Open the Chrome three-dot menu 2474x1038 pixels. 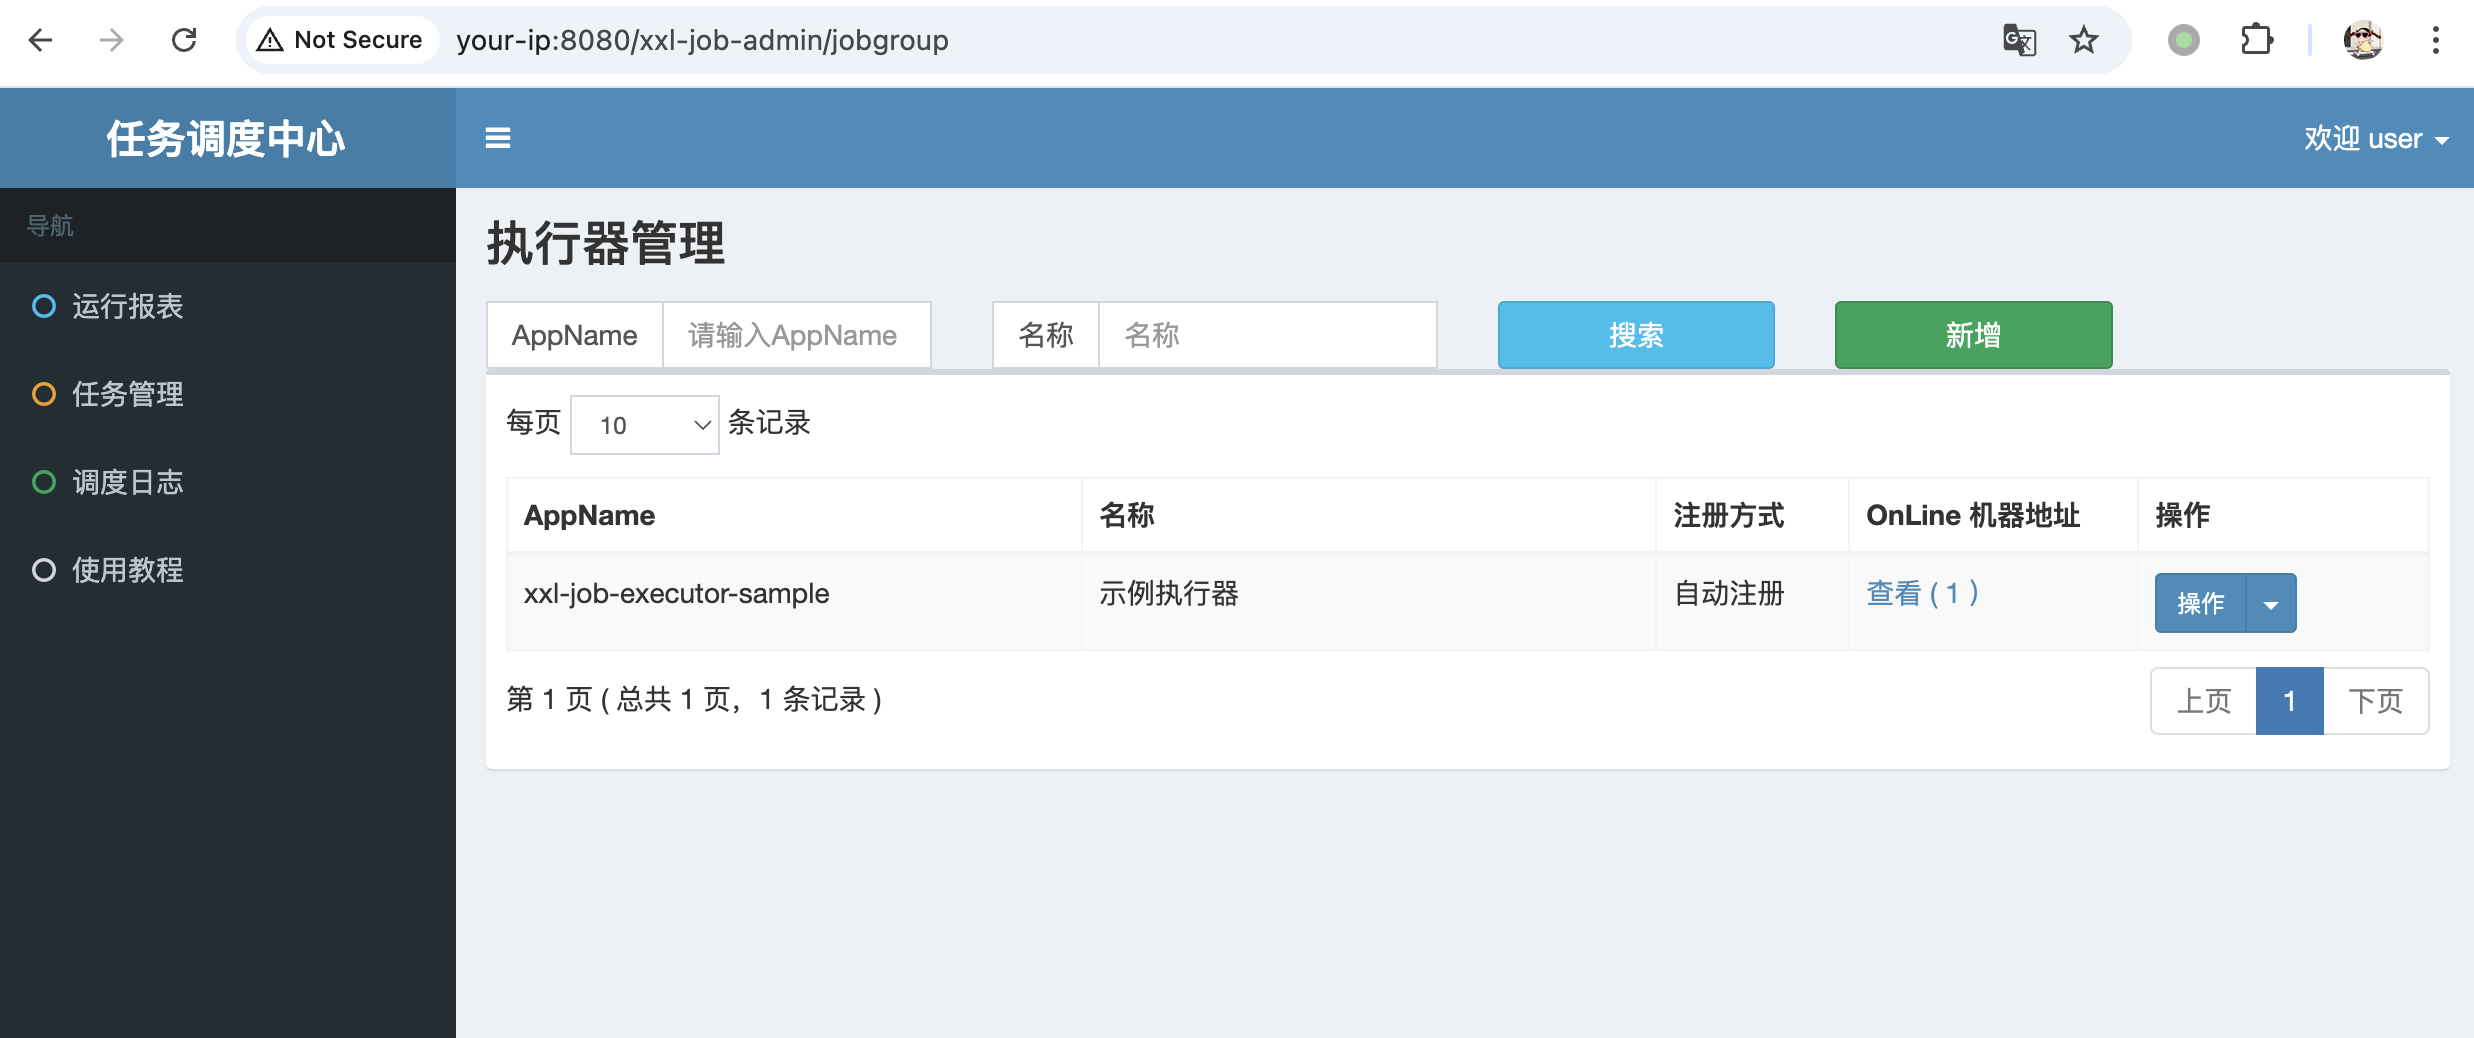coord(2435,40)
